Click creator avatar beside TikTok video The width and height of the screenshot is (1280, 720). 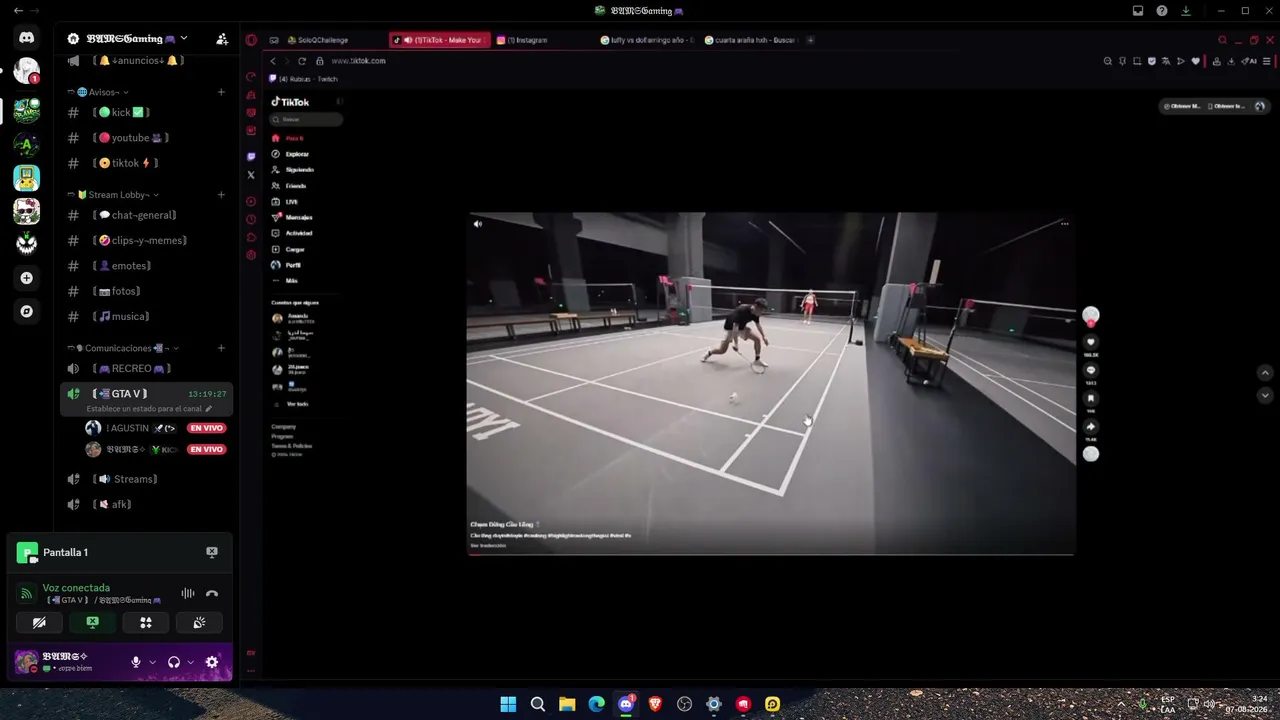(1091, 315)
